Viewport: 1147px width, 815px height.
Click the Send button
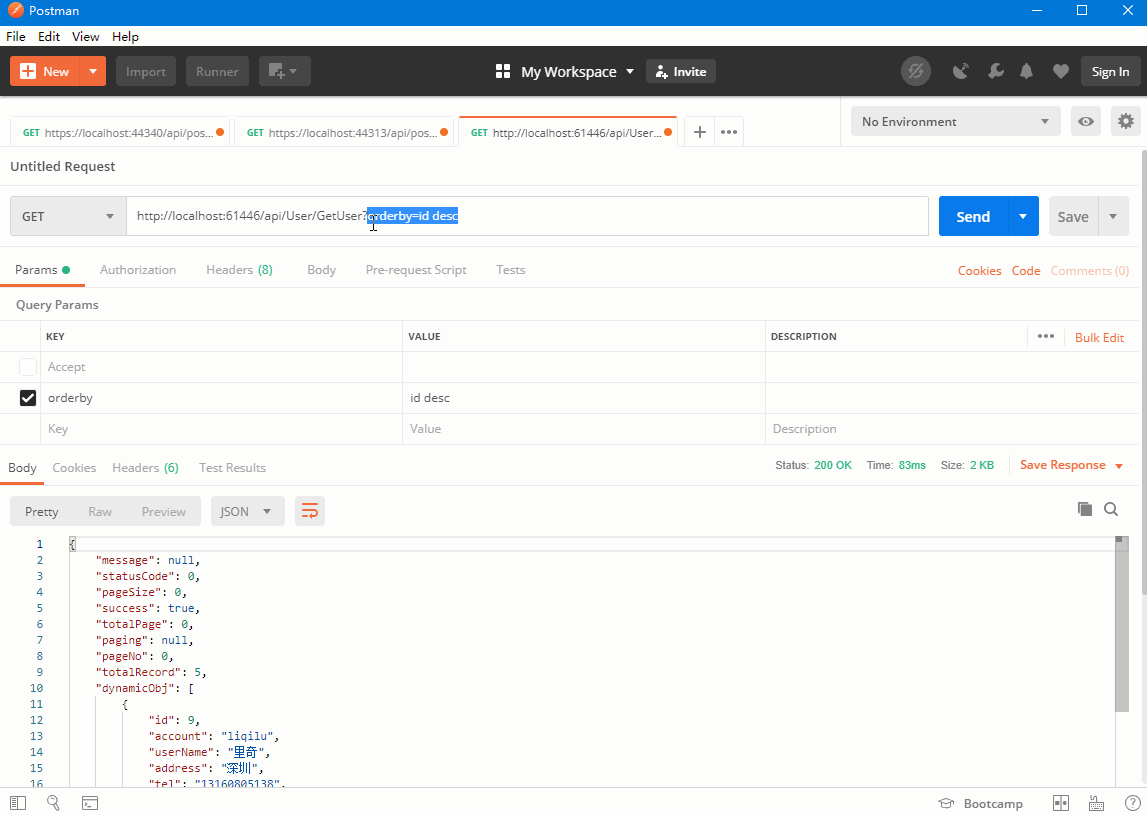[971, 216]
